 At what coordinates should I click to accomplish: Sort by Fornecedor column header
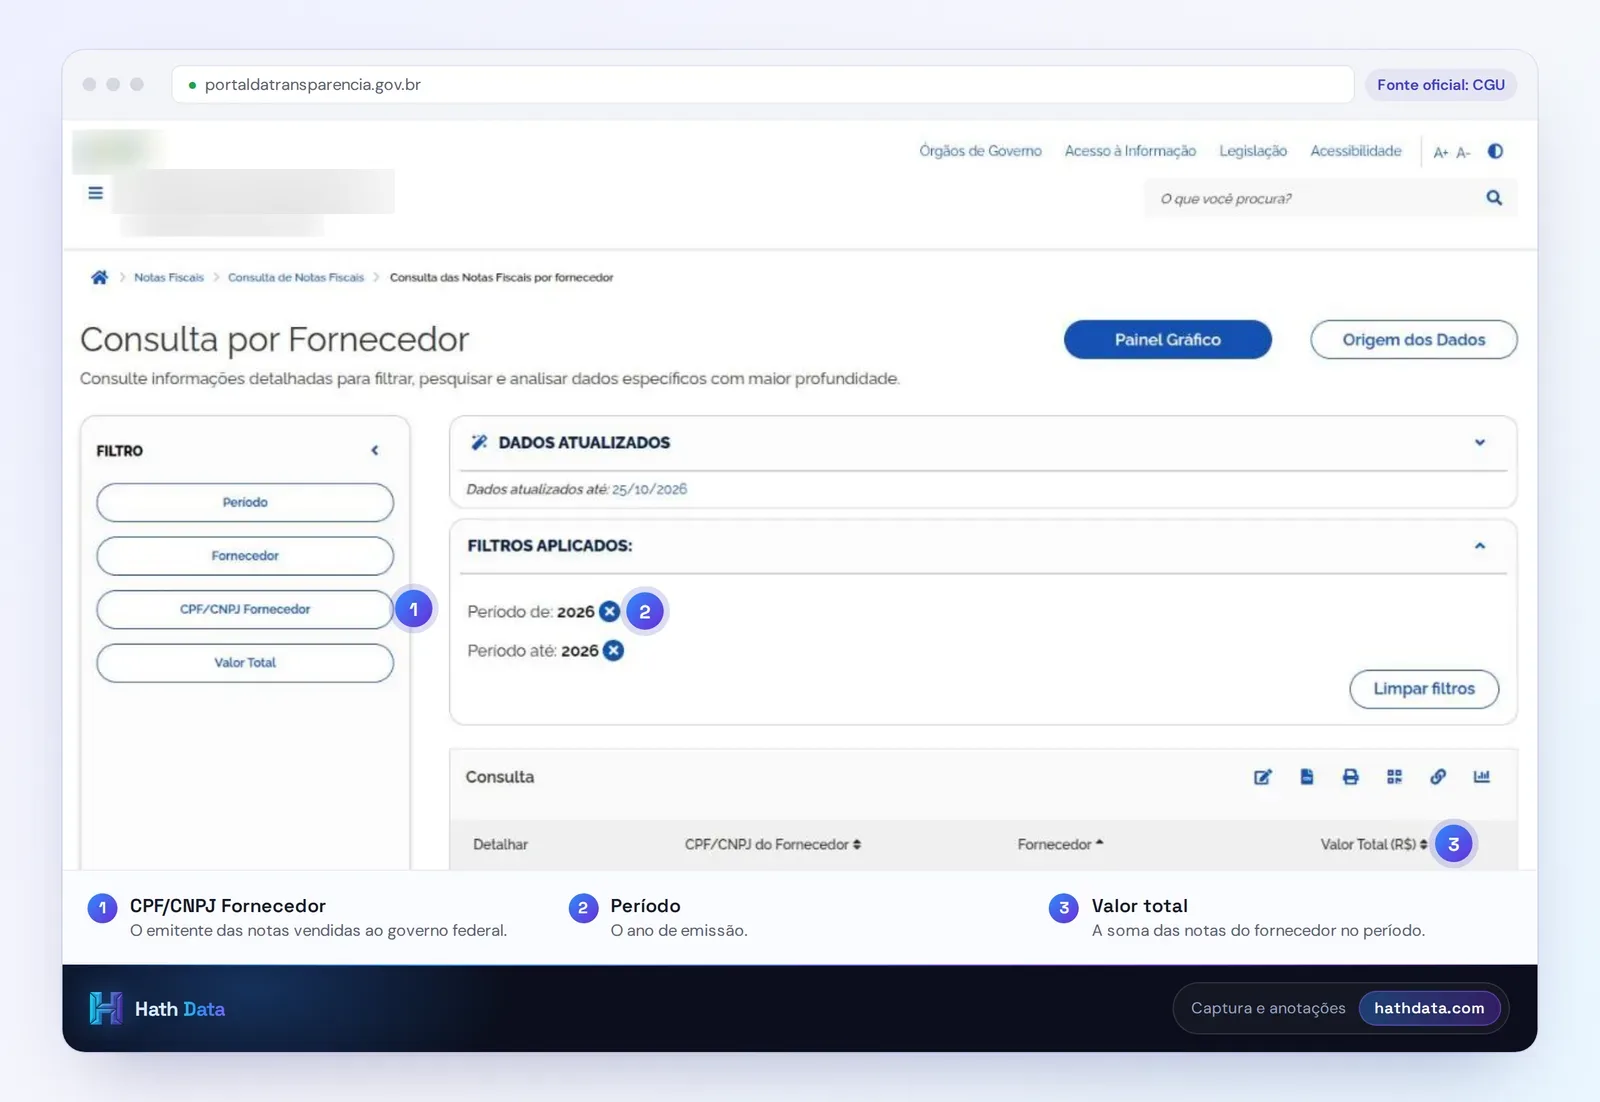[1060, 844]
